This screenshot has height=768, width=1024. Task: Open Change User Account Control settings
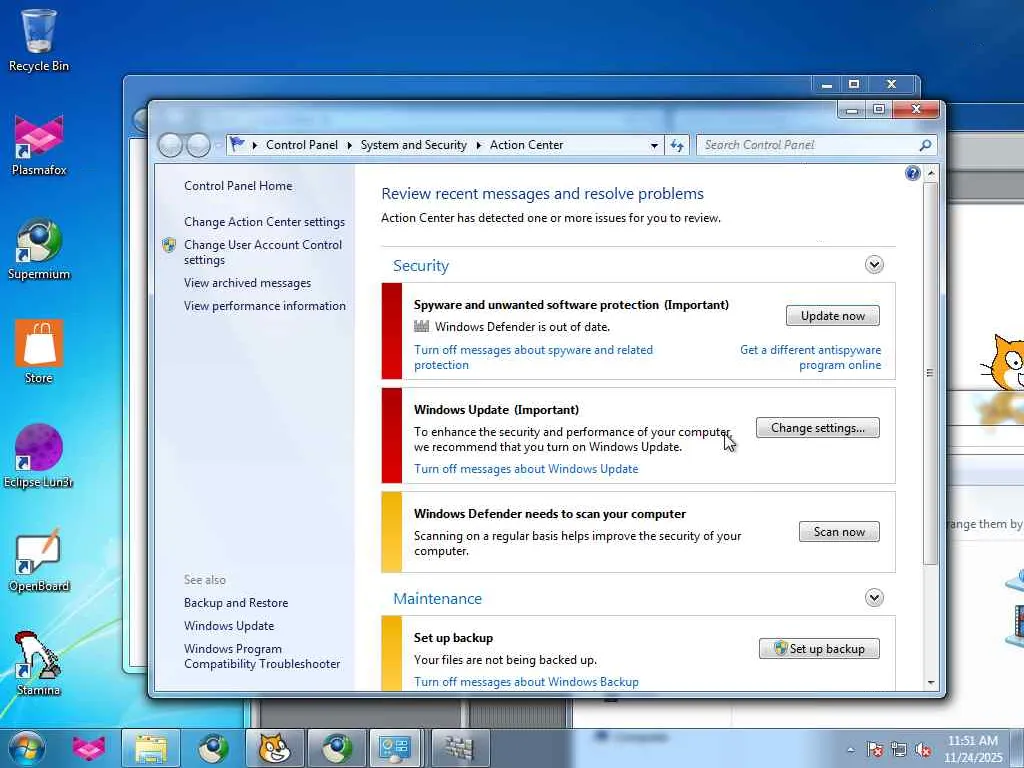[x=263, y=252]
